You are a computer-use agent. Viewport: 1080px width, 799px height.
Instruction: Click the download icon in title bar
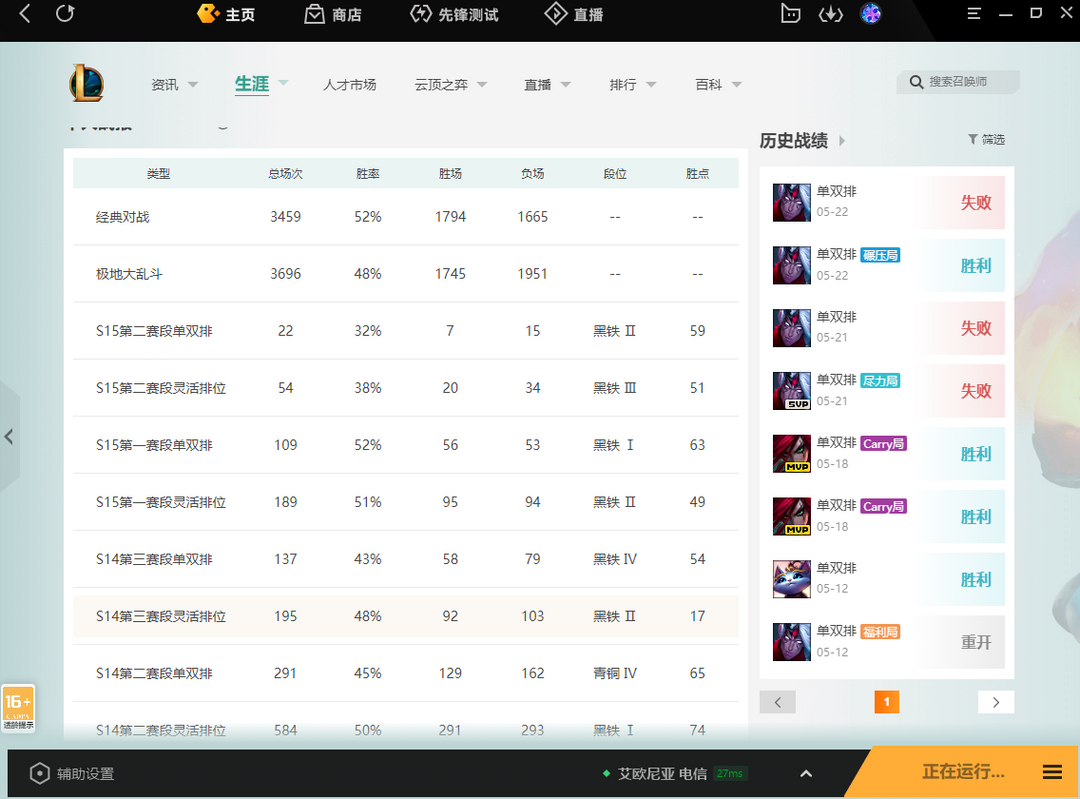pos(830,14)
